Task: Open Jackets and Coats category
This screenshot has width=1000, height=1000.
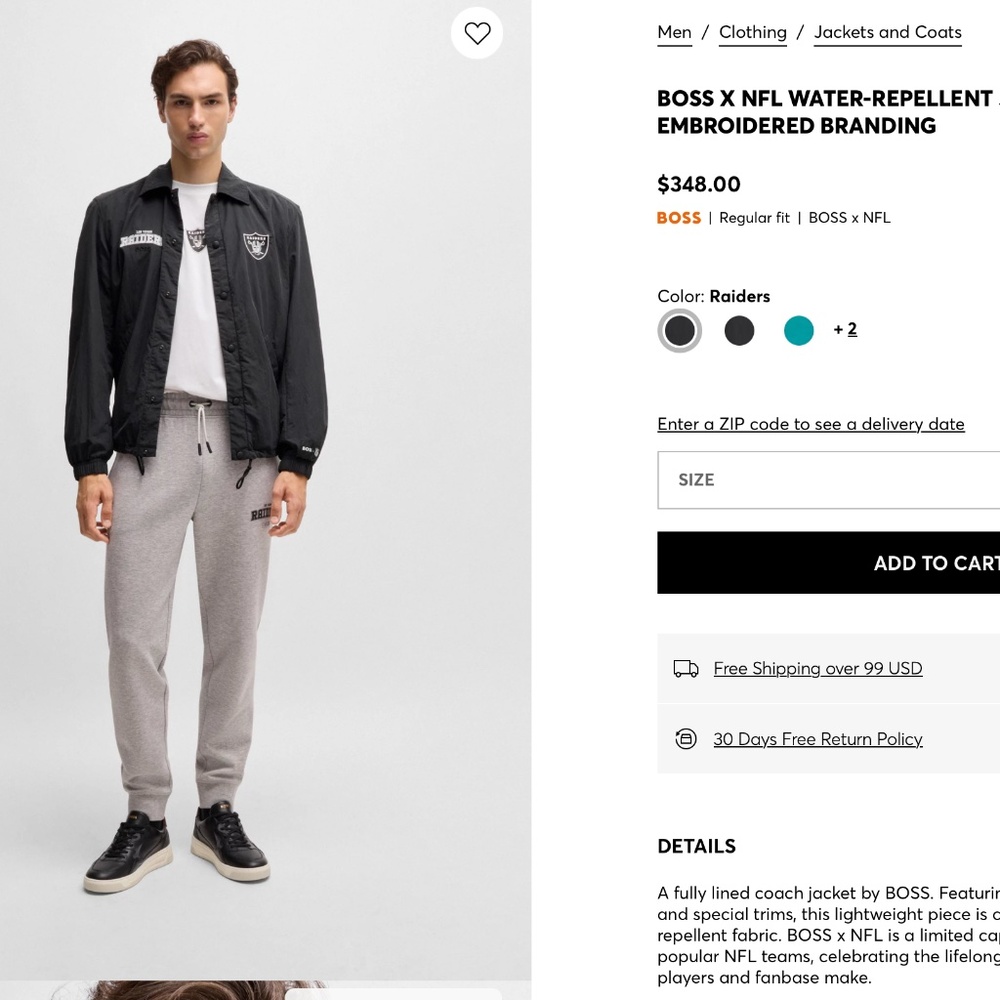Action: [x=887, y=32]
